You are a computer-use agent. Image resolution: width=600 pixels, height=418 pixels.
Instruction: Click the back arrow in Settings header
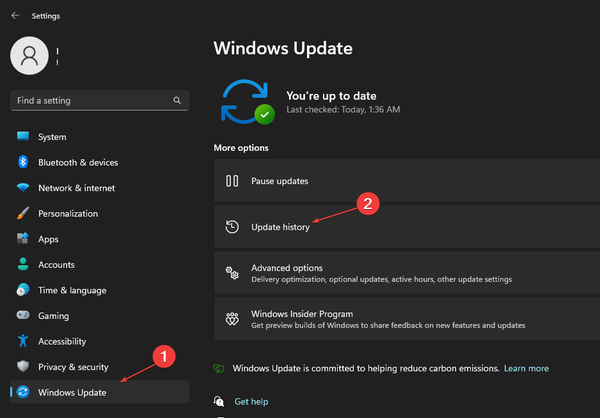[x=15, y=15]
